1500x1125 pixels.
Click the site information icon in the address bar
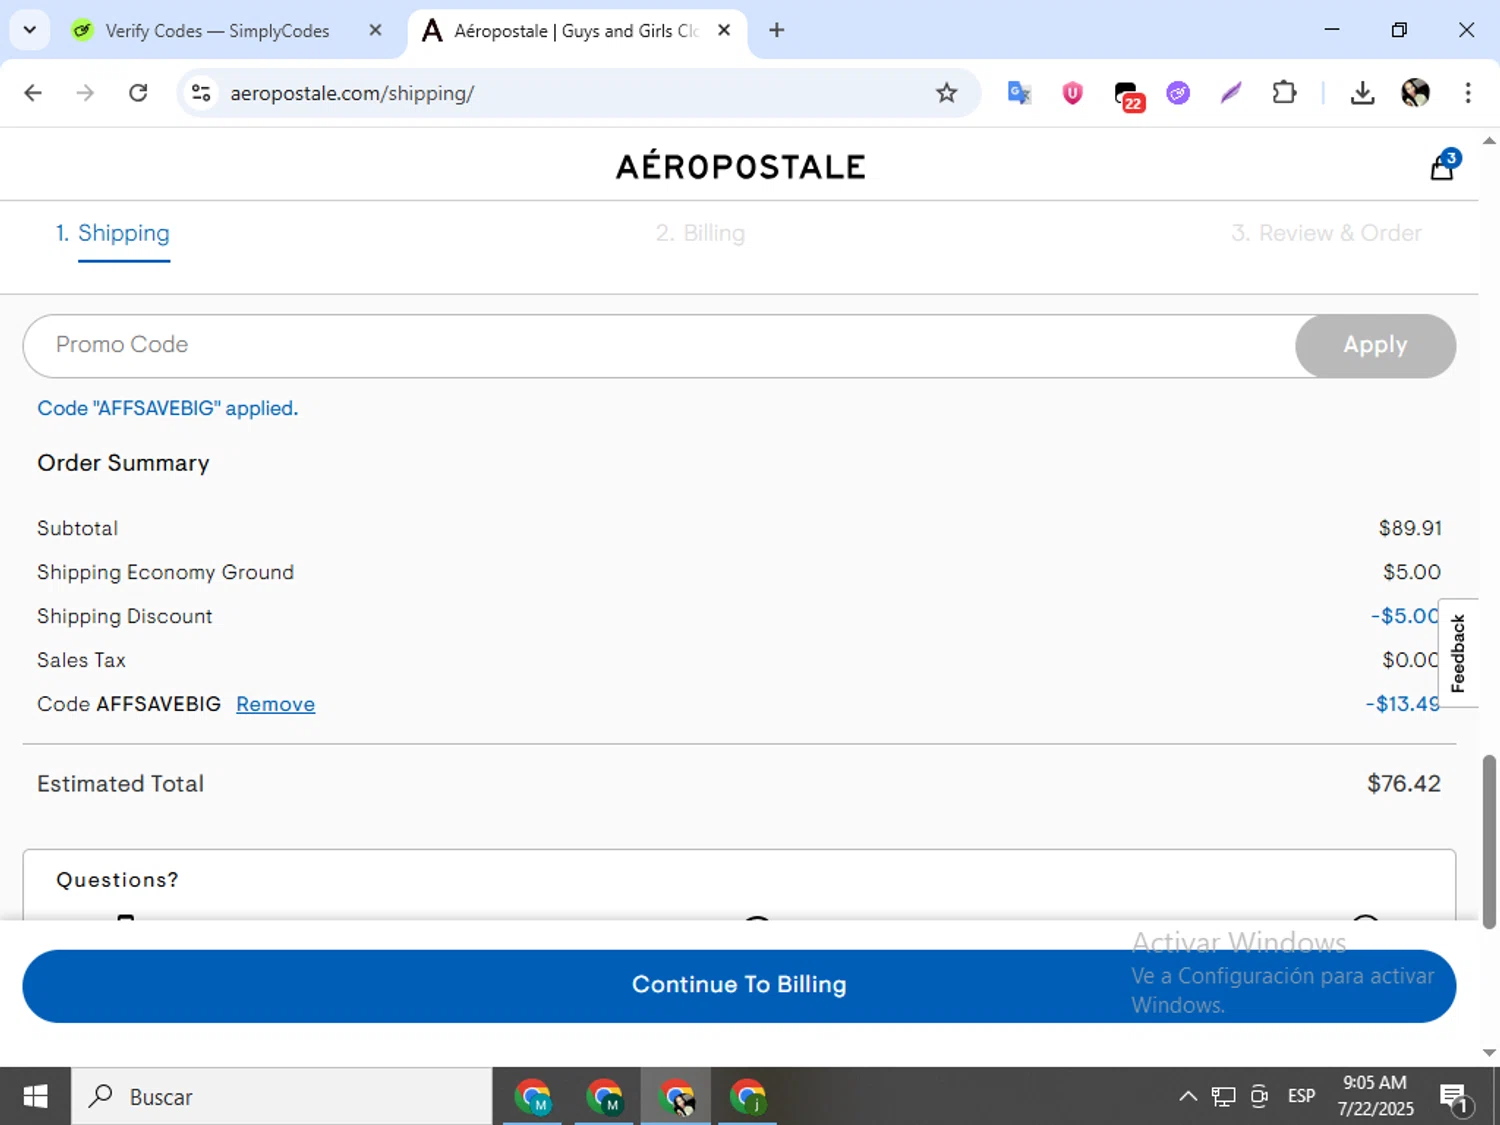click(201, 93)
